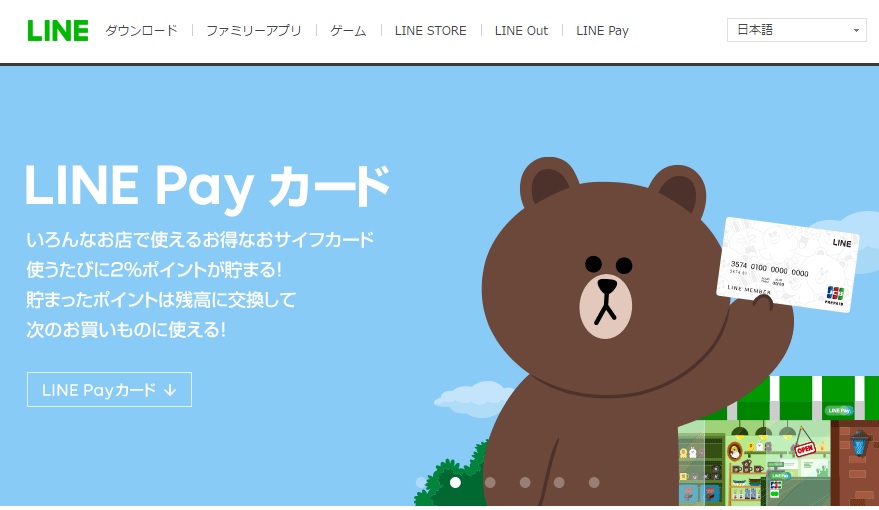Click the language selector's dropdown arrow
879x510 pixels.
856,30
